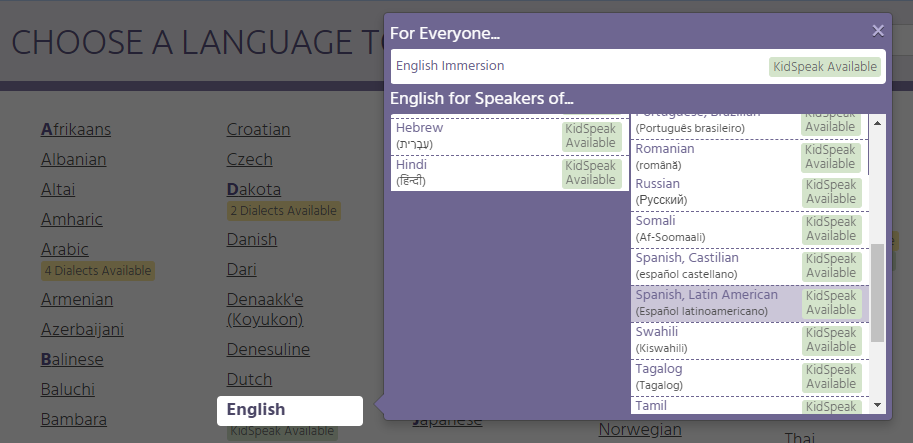Open the Danish language

tap(252, 239)
